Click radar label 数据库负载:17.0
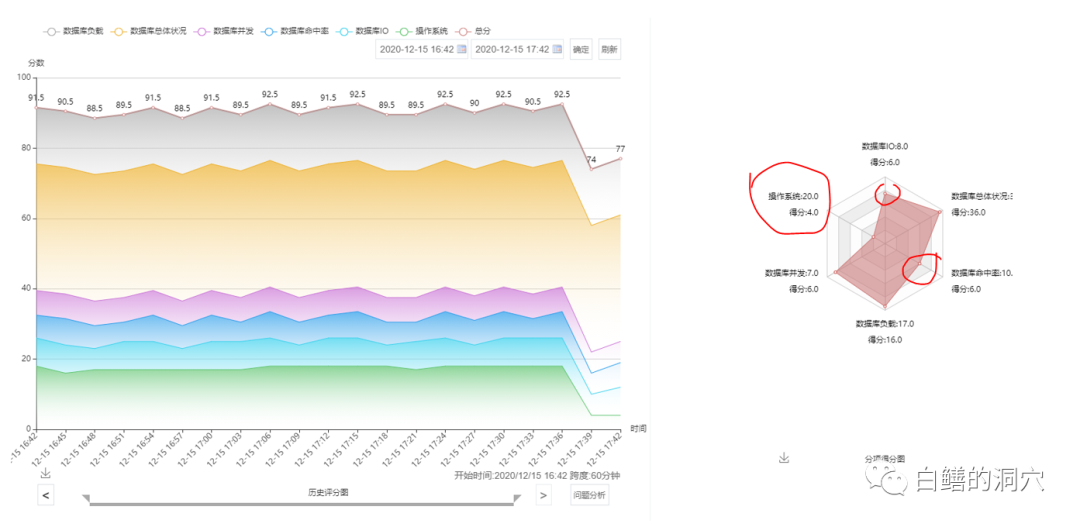This screenshot has height=527, width=1080. pyautogui.click(x=884, y=323)
